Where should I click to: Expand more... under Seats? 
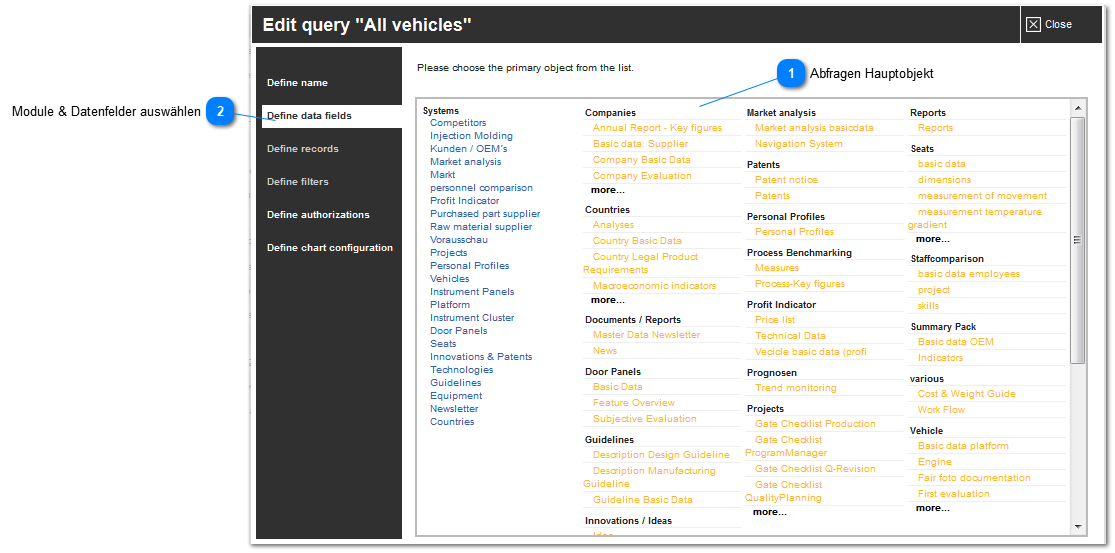[933, 239]
